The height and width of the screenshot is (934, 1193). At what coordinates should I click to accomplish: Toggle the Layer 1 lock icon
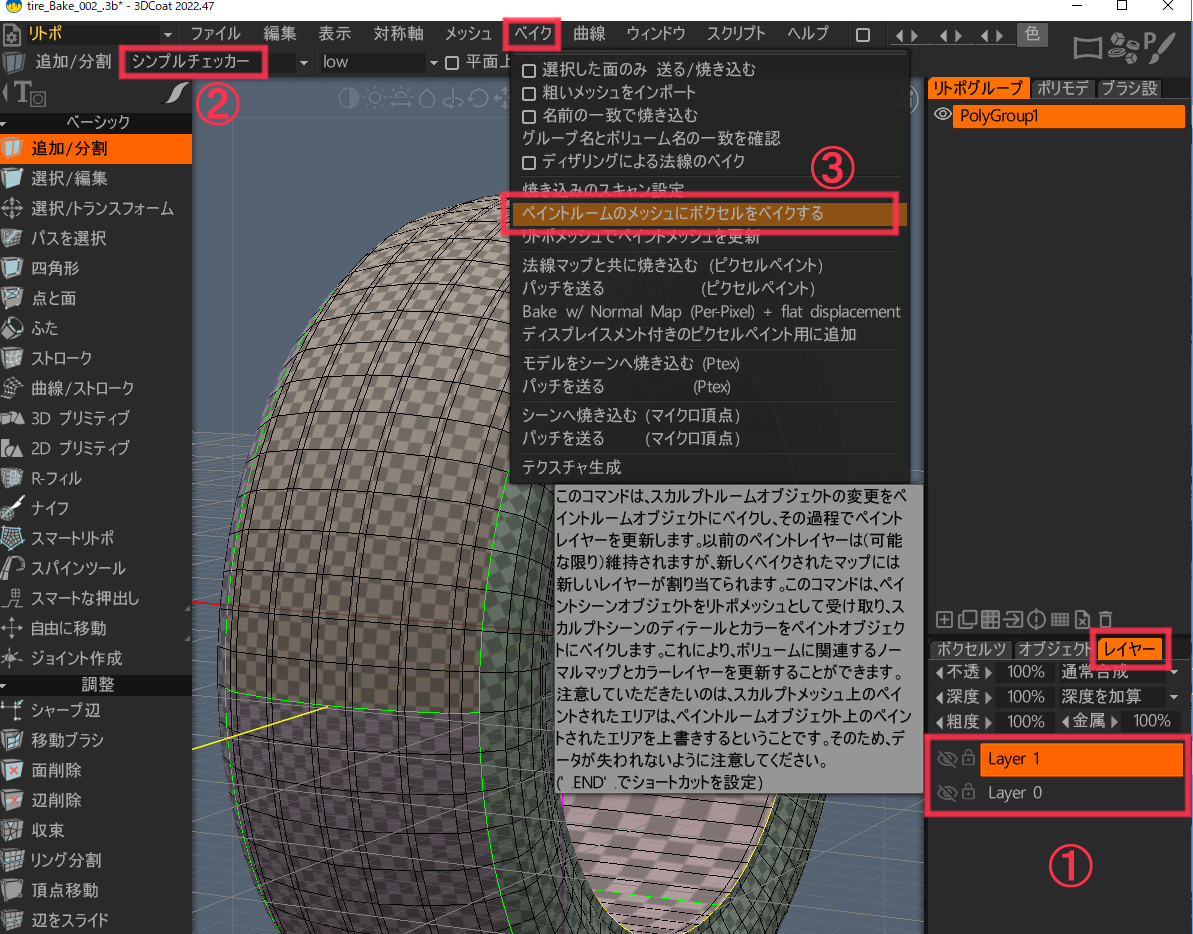[968, 758]
